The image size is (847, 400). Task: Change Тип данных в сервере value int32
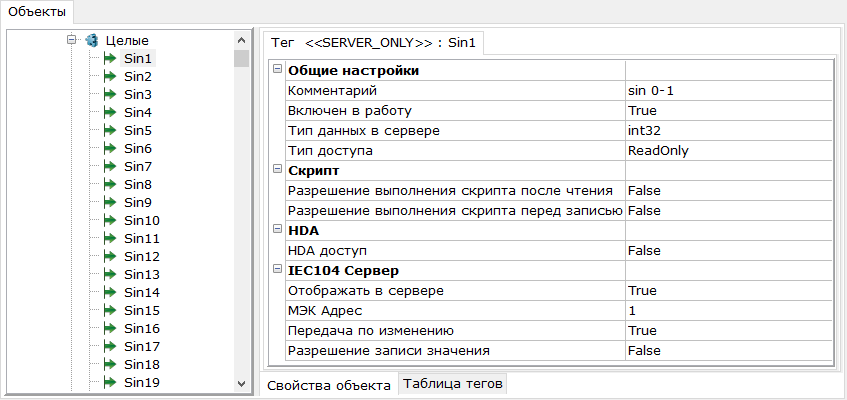728,131
